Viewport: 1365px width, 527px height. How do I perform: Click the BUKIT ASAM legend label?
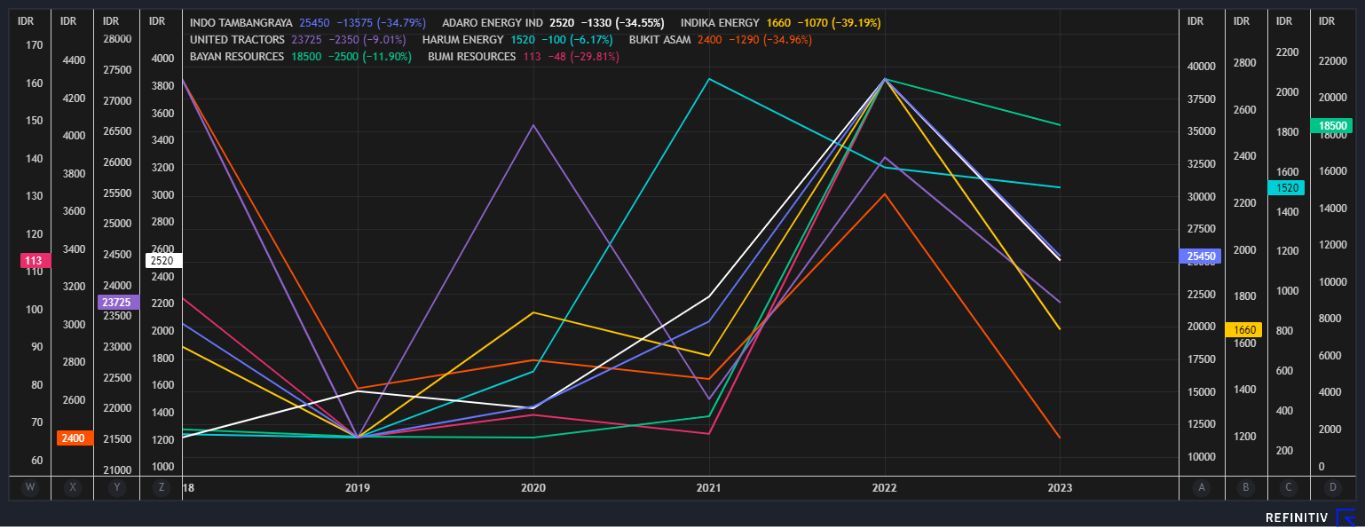[x=660, y=39]
